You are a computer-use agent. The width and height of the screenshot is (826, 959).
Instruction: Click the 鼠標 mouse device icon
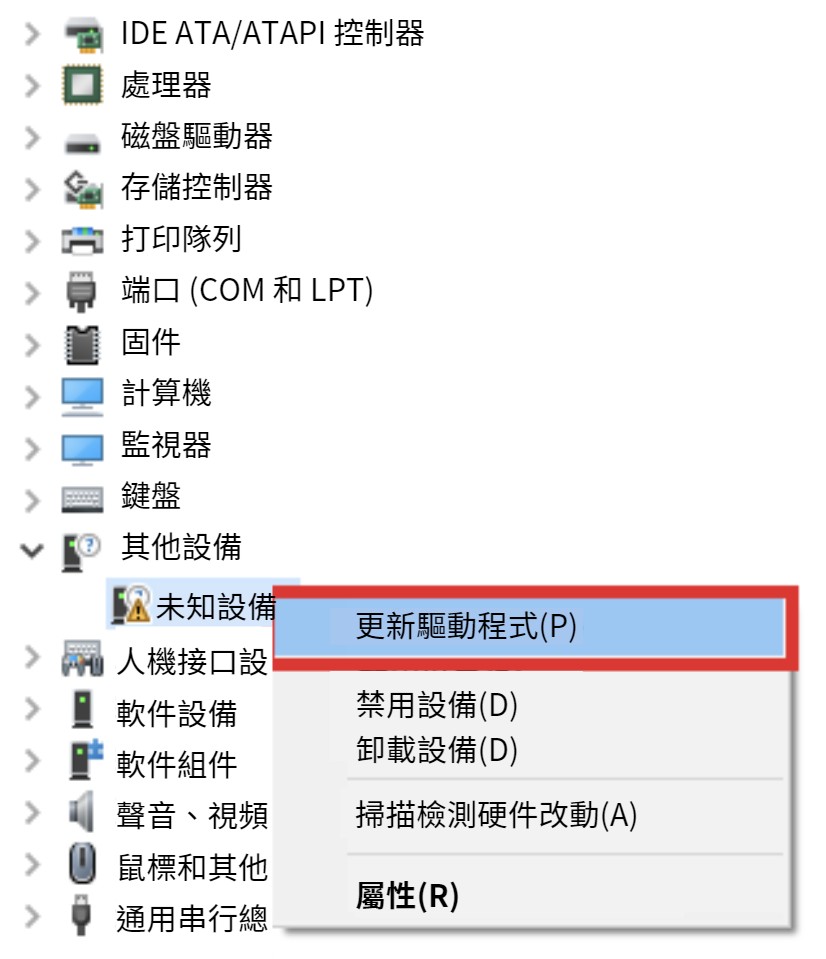click(82, 862)
